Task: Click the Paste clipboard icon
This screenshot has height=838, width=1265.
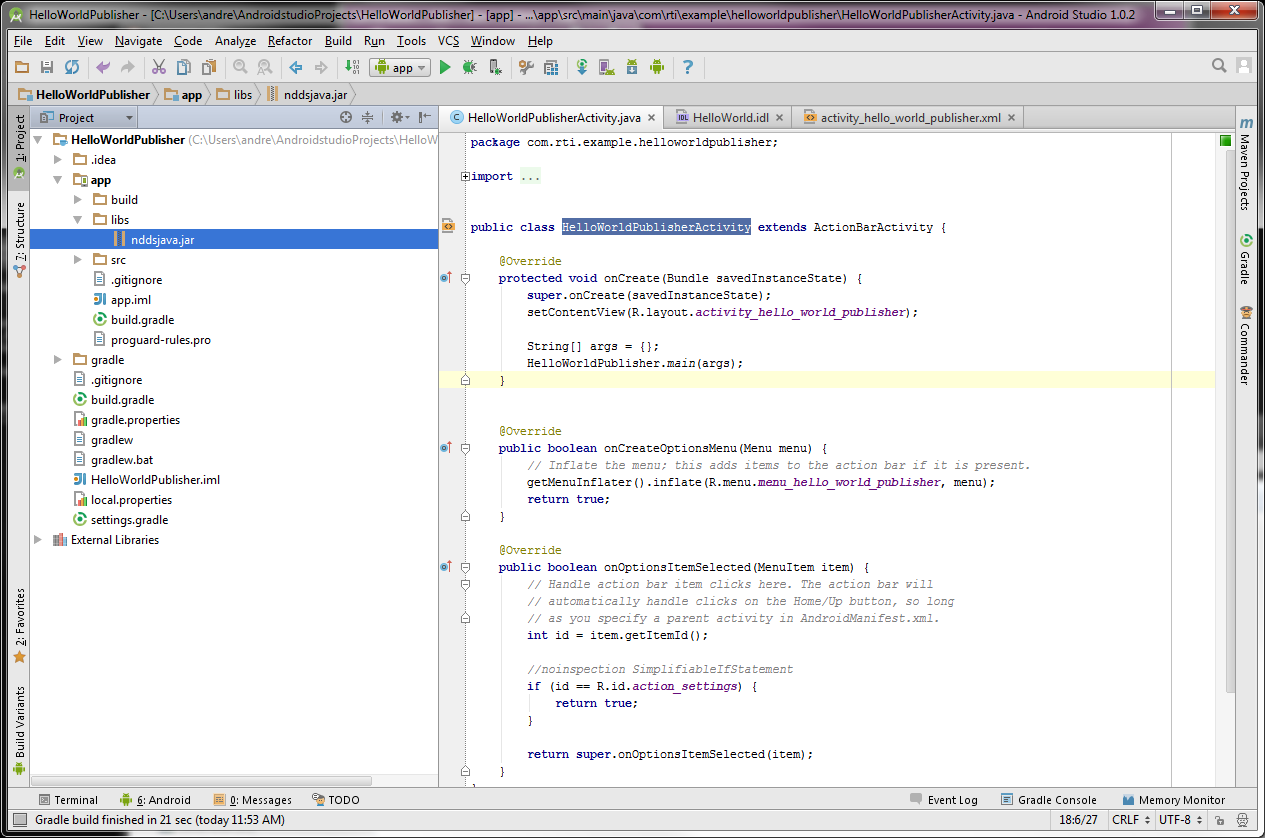Action: (209, 67)
